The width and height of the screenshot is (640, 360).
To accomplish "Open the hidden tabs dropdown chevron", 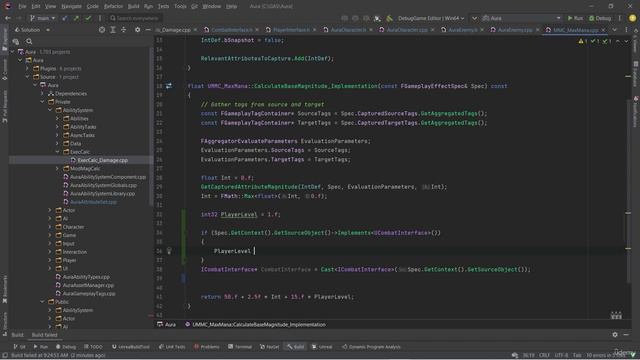I will click(x=614, y=30).
